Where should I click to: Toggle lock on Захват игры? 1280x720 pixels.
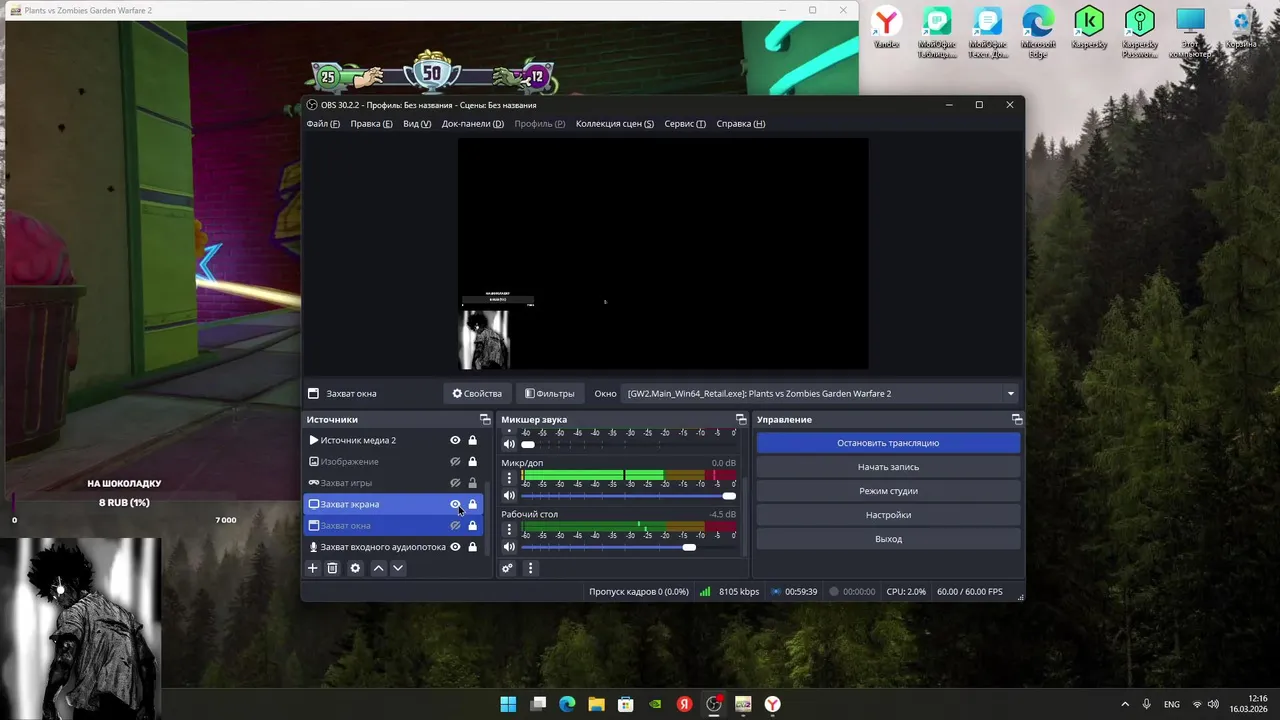click(x=473, y=483)
